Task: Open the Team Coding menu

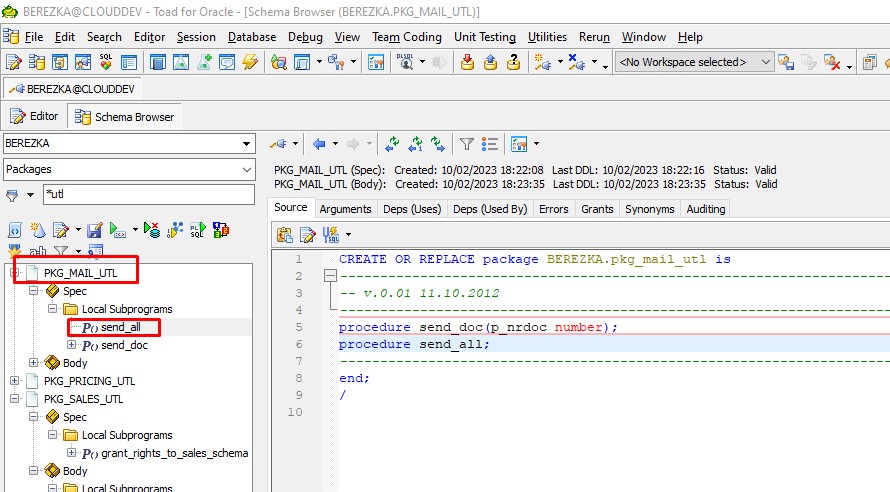Action: click(x=407, y=37)
